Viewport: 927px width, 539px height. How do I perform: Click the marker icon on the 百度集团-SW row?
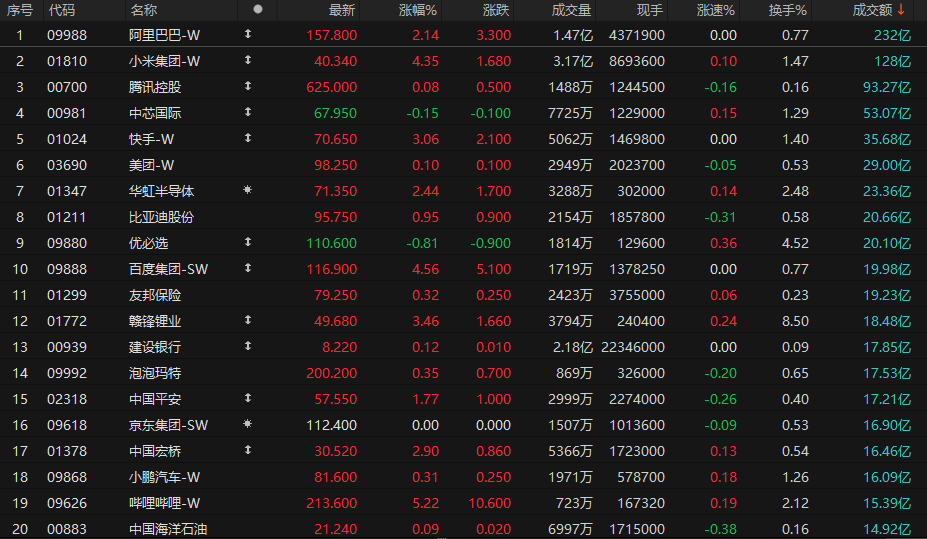point(248,268)
